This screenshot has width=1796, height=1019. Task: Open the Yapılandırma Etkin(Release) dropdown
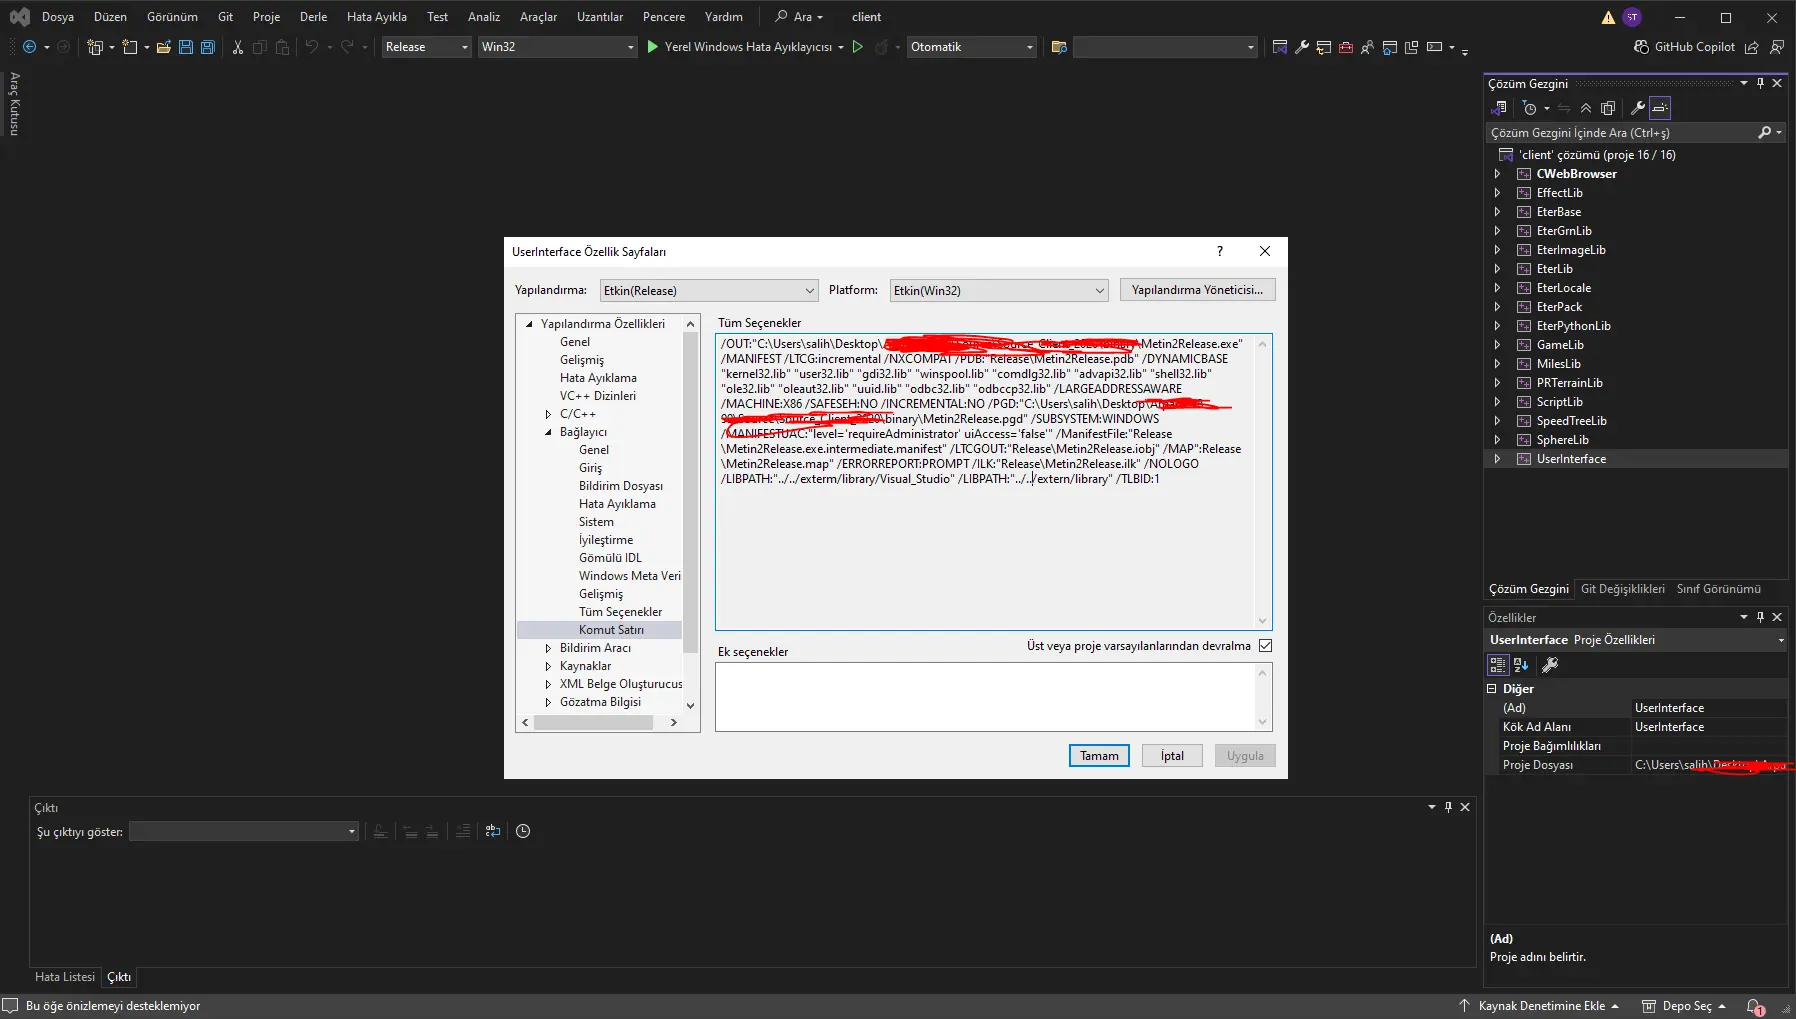(709, 290)
